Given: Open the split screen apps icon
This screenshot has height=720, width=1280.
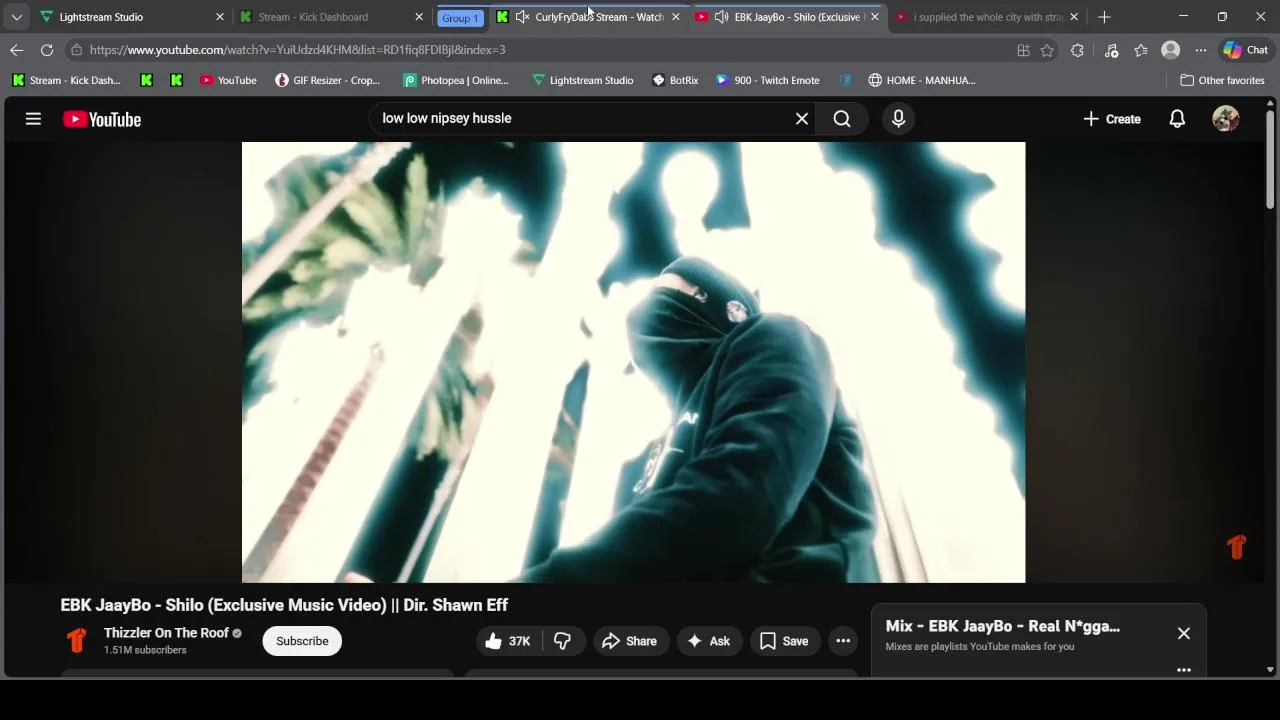Looking at the screenshot, I should tap(1024, 50).
